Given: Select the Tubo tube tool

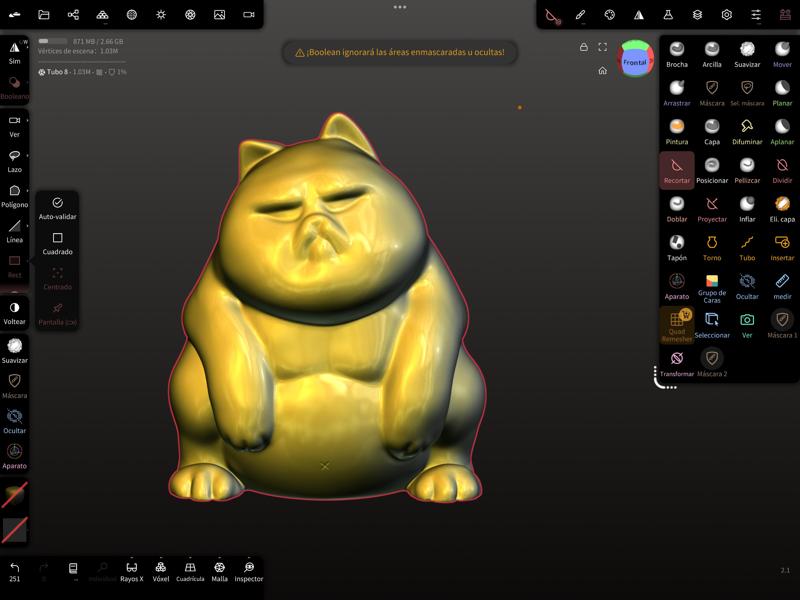Looking at the screenshot, I should tap(747, 248).
